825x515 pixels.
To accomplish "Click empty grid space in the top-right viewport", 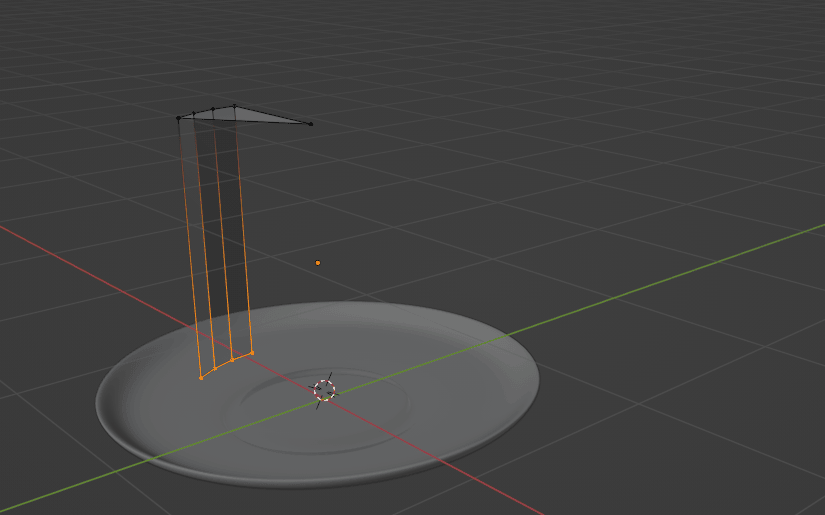I will click(700, 80).
